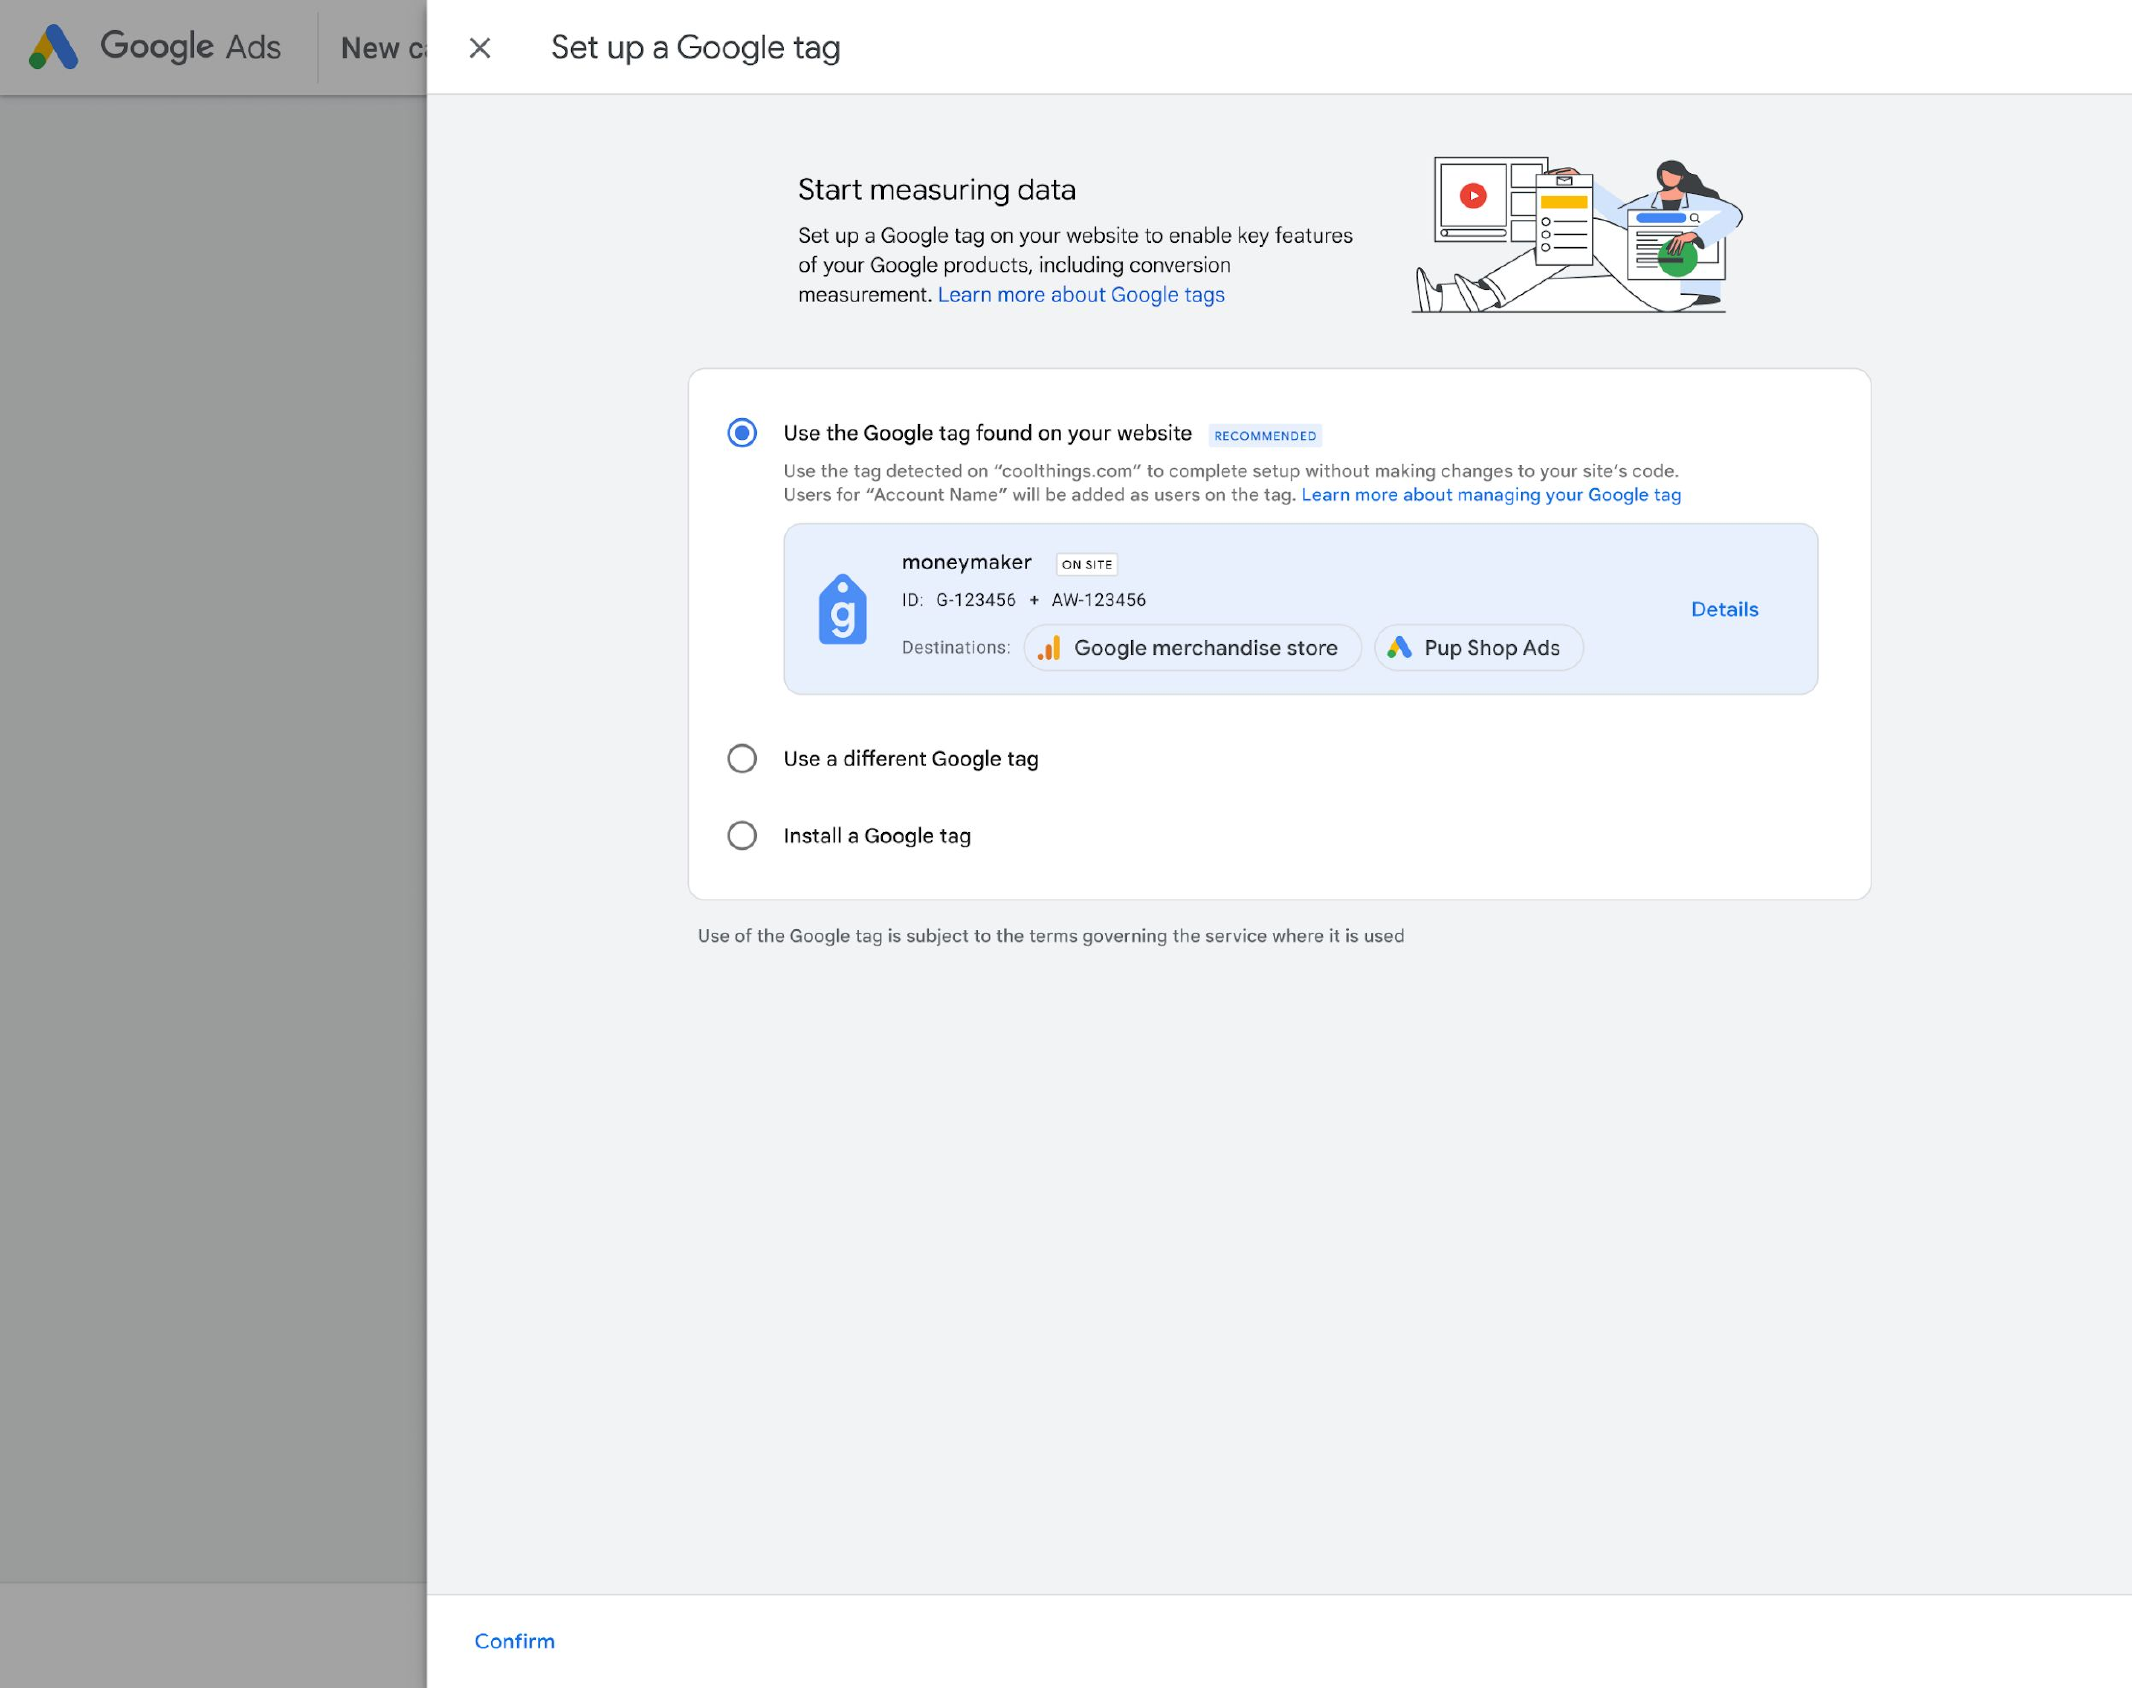Select Use the Google tag found on your website
This screenshot has width=2132, height=1688.
click(x=742, y=433)
